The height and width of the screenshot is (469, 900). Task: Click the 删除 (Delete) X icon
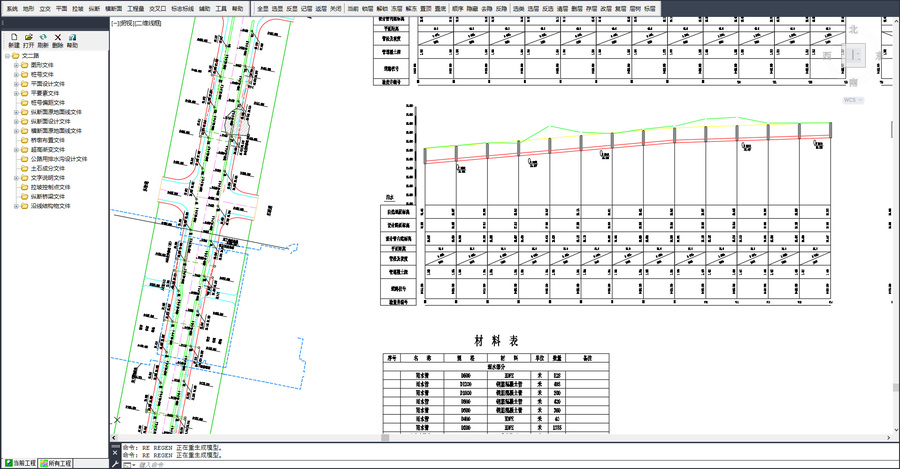57,37
